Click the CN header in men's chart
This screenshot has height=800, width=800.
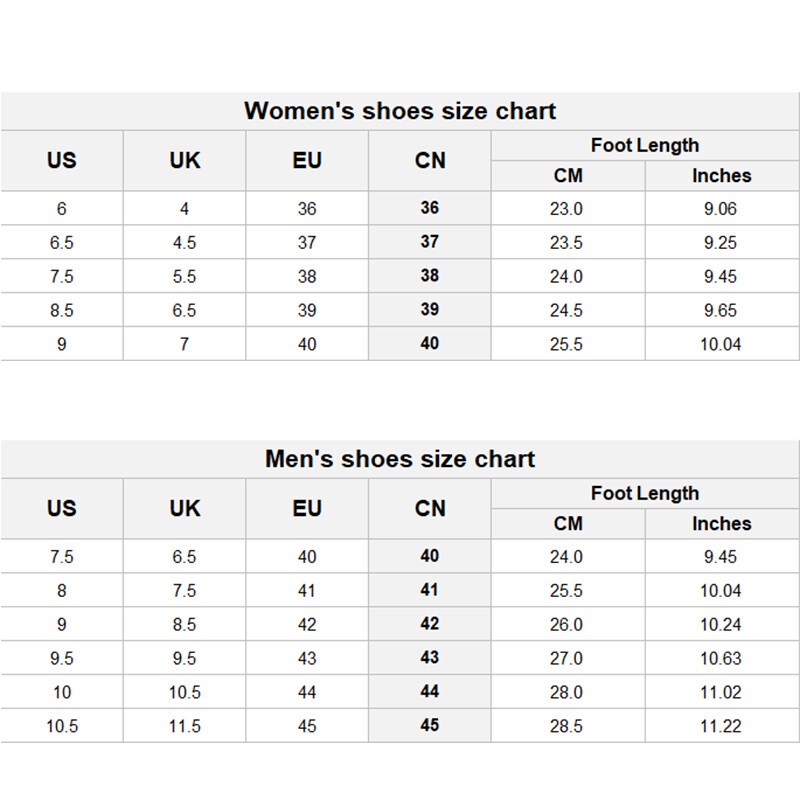point(430,508)
